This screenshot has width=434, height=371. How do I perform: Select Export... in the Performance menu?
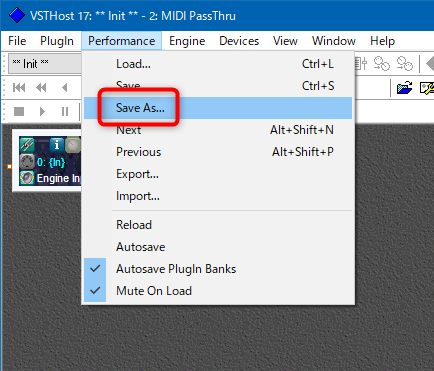pyautogui.click(x=218, y=174)
